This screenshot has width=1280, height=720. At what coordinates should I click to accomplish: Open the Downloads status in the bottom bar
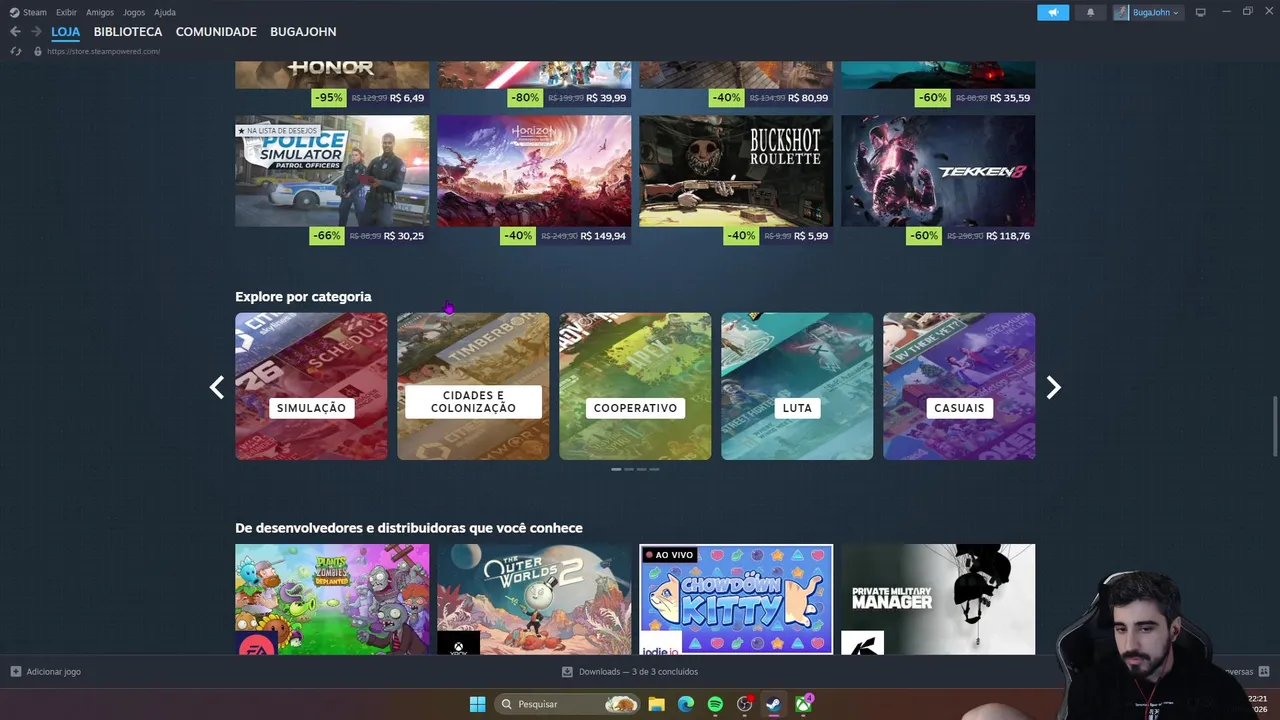(630, 672)
